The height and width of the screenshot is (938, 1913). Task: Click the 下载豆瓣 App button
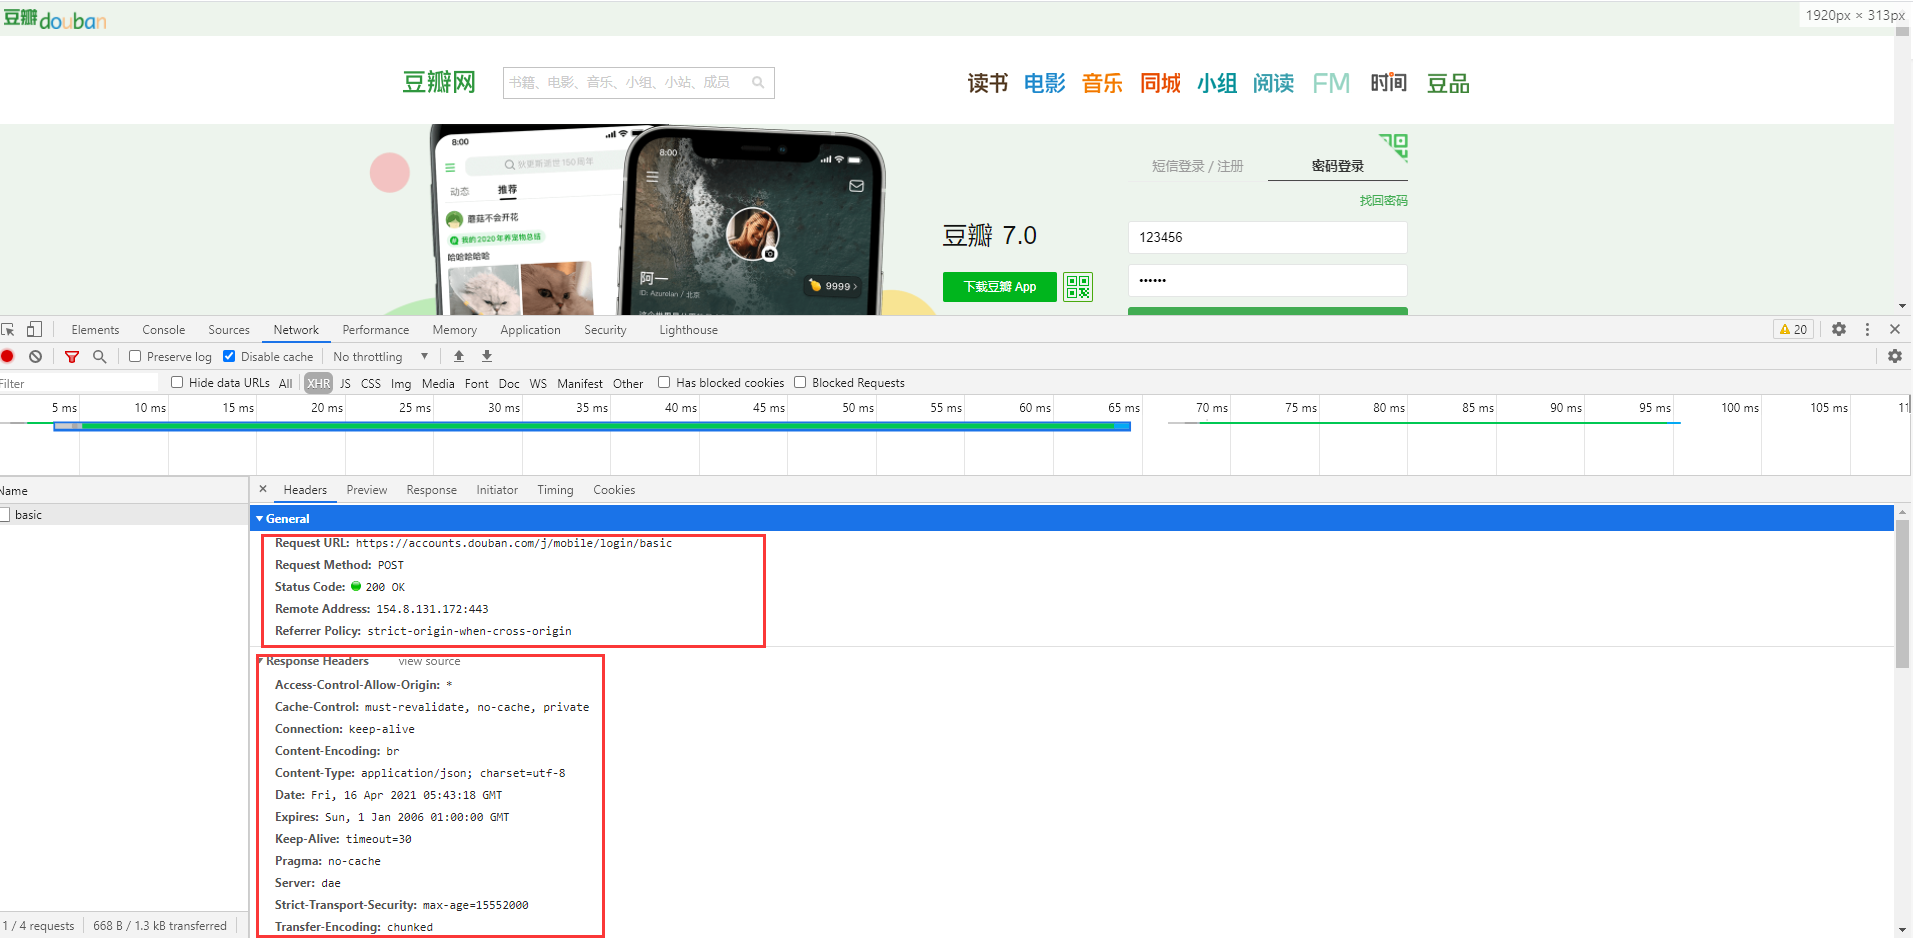[1000, 287]
